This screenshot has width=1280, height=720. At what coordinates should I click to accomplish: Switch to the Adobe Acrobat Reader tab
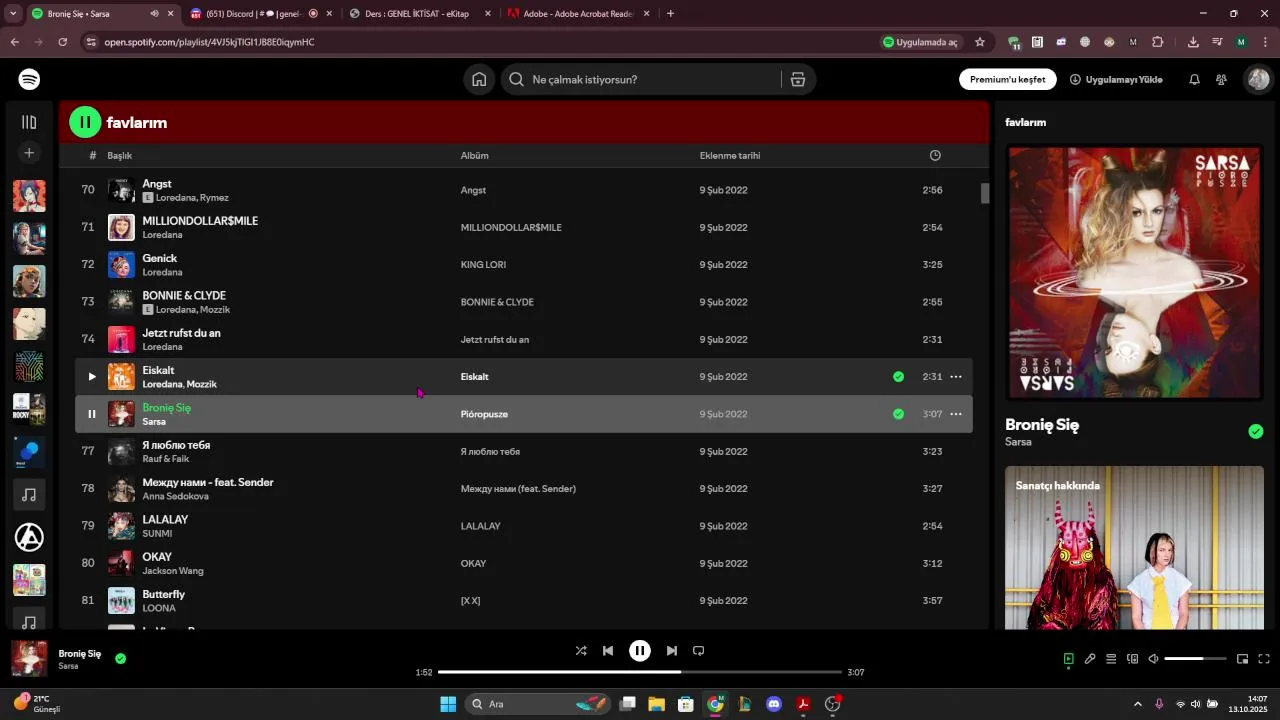tap(578, 14)
